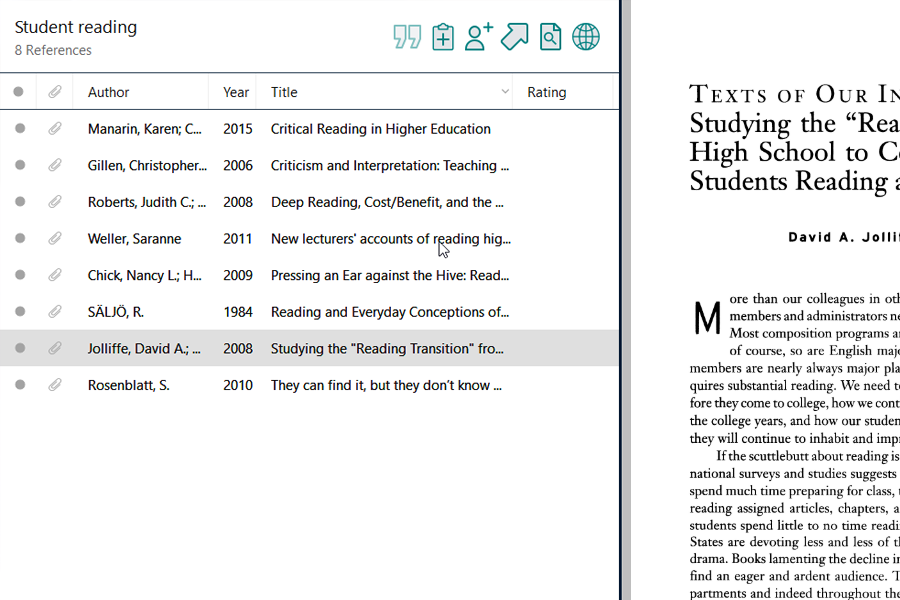Click the Find Full Text document search icon
Image resolution: width=900 pixels, height=600 pixels.
[550, 37]
